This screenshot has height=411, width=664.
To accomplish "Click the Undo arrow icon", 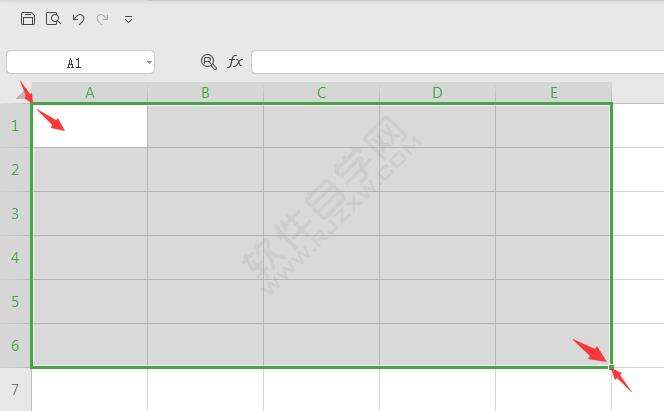I will tap(78, 19).
